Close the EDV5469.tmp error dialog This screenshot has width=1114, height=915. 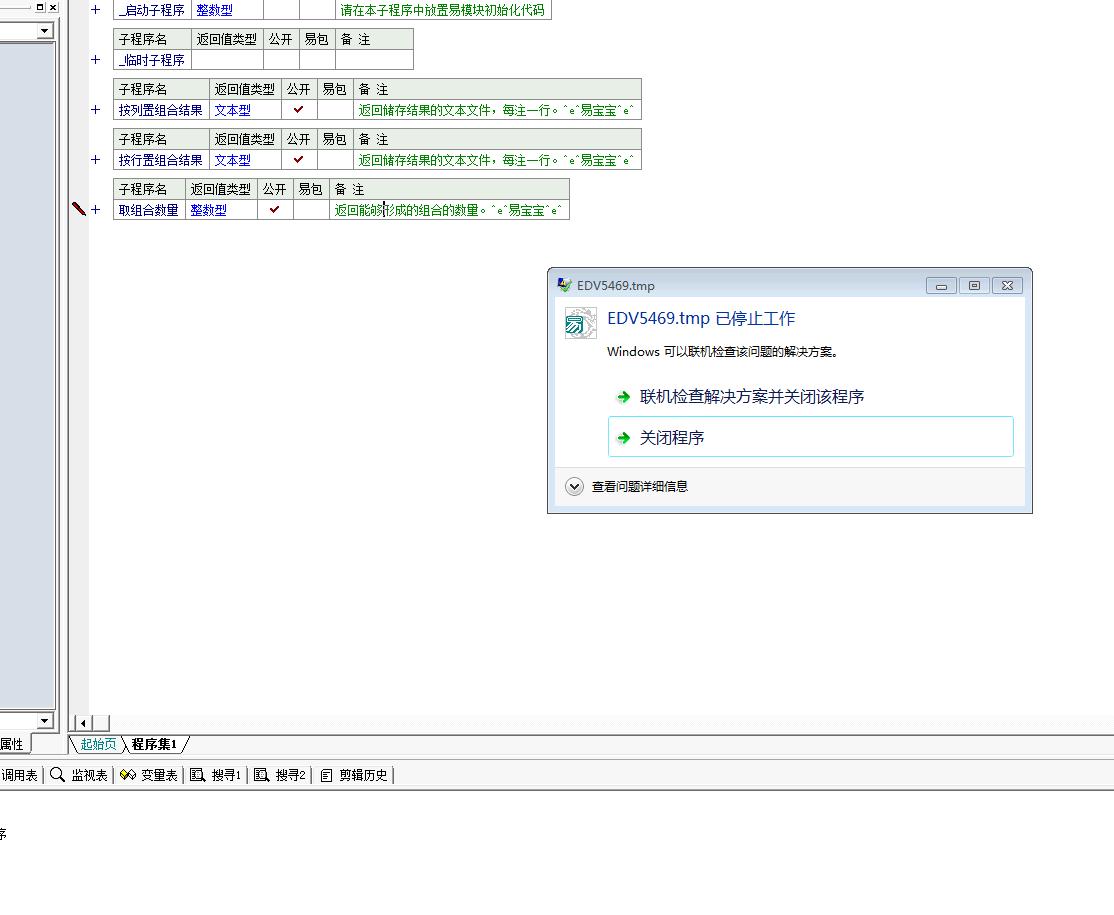(x=1007, y=286)
